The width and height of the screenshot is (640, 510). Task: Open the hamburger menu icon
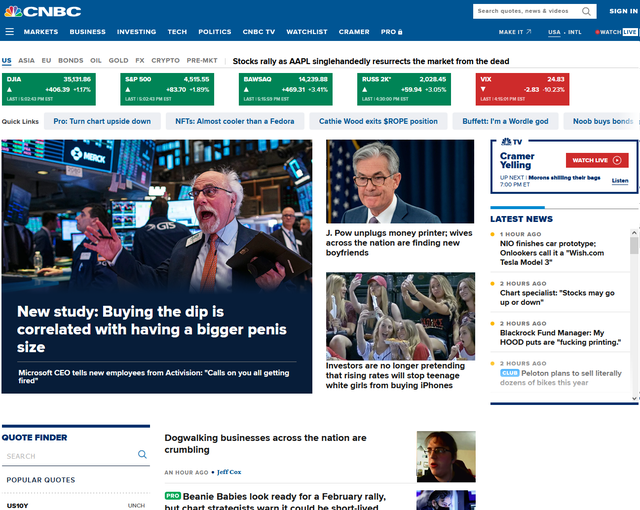(9, 32)
